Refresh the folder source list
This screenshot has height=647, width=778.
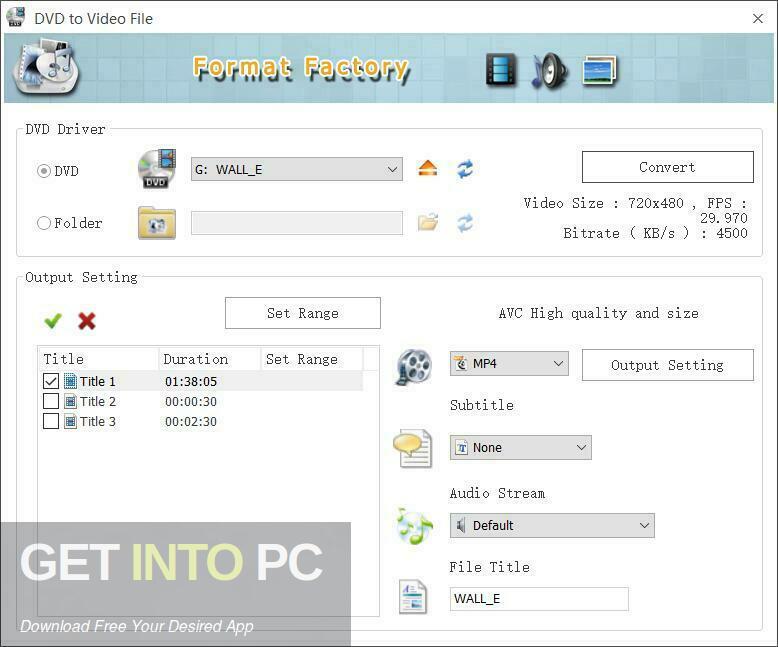click(x=465, y=223)
